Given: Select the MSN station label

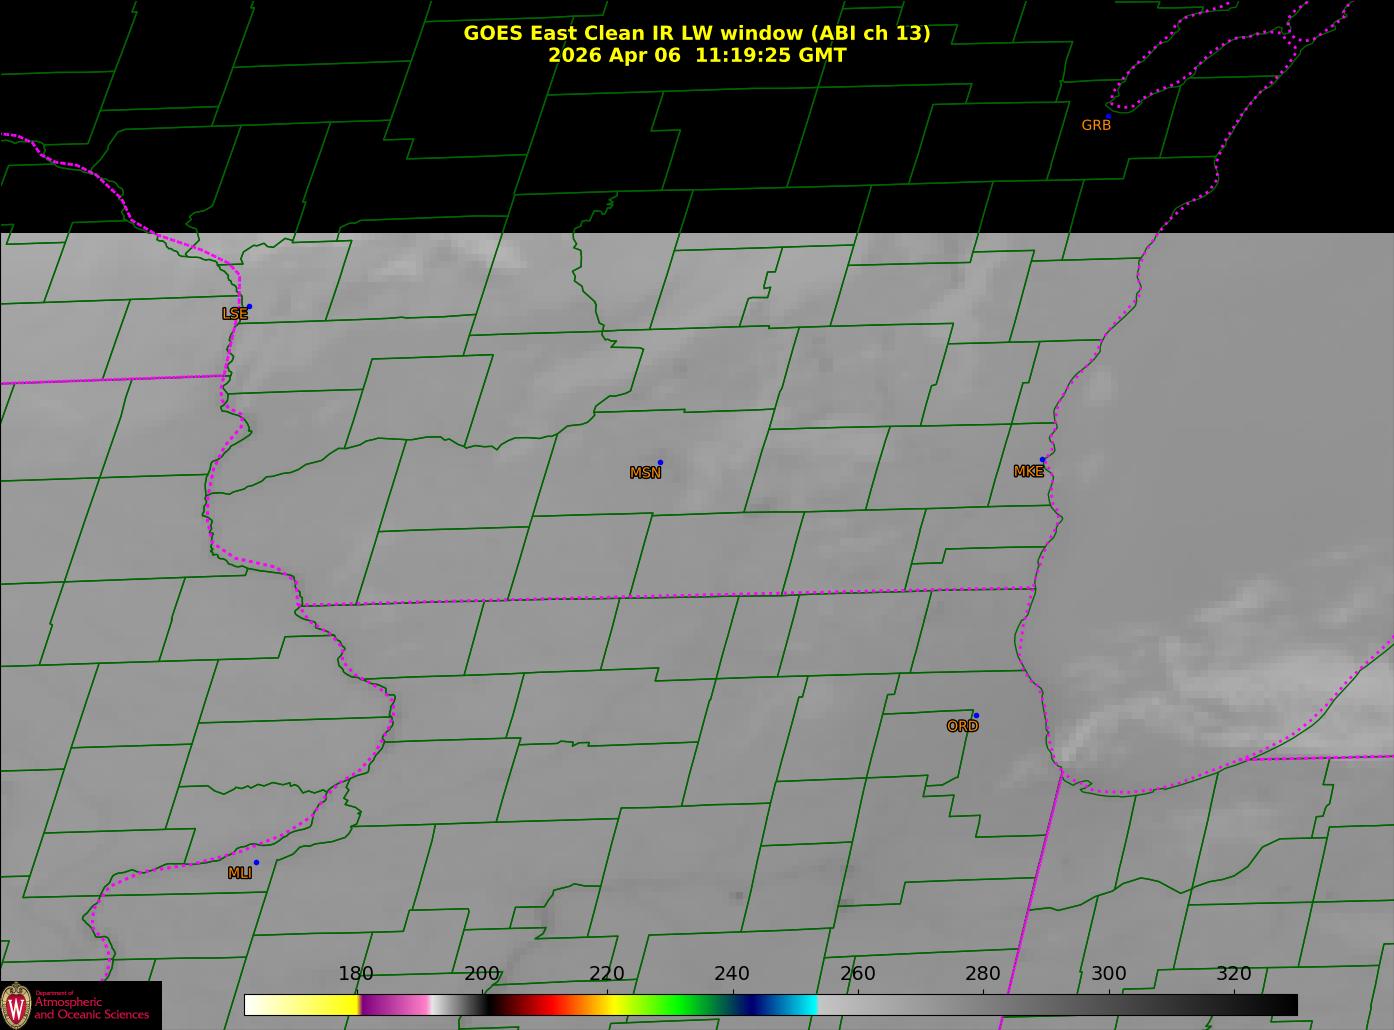Looking at the screenshot, I should point(645,473).
